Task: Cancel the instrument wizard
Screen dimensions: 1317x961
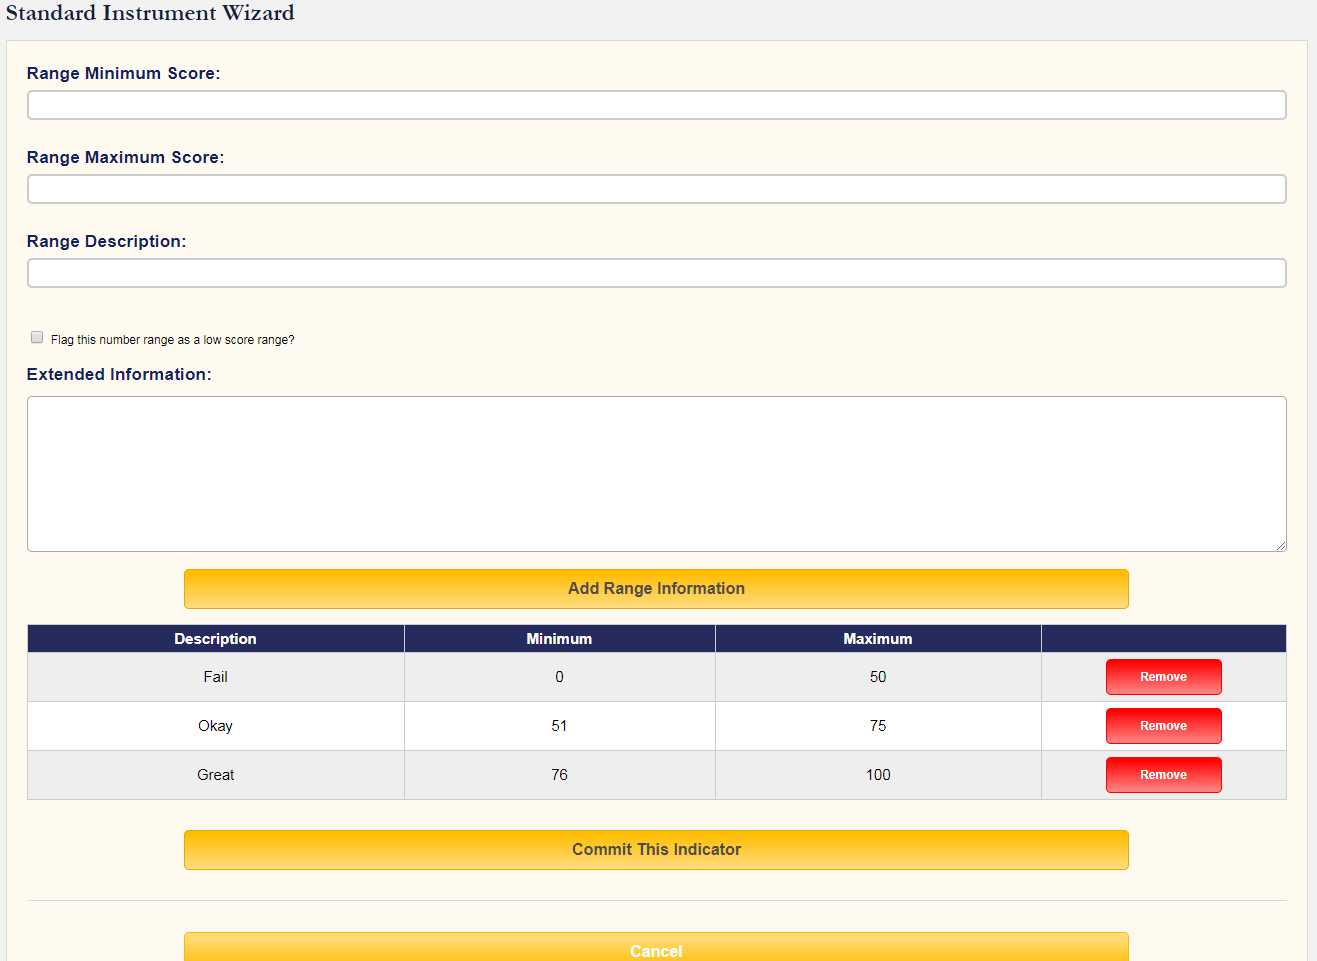Action: pos(656,947)
